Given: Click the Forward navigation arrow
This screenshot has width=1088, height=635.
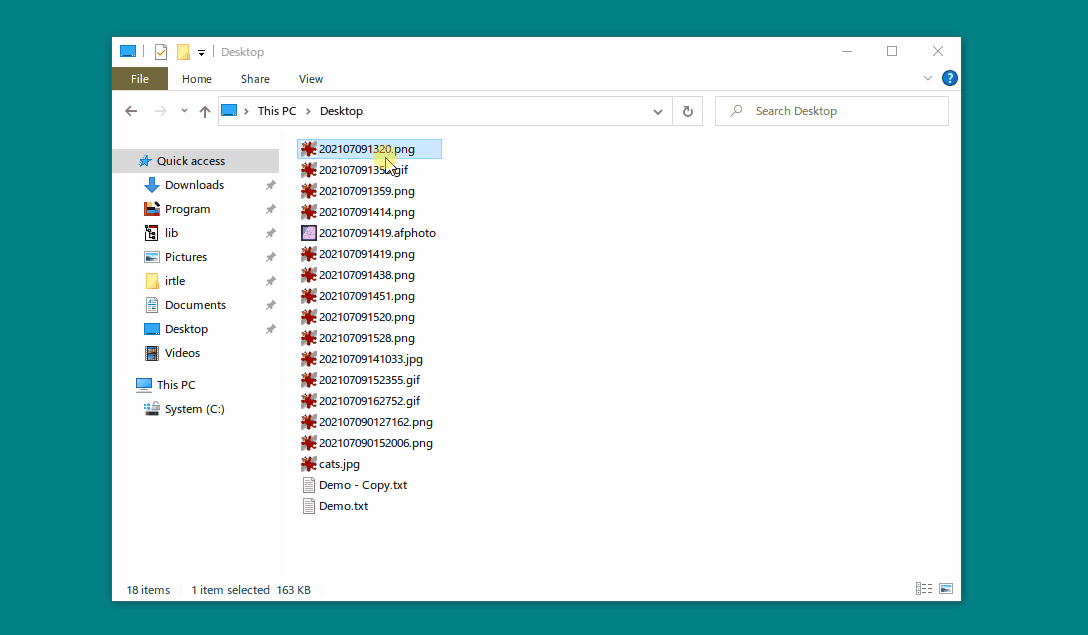Looking at the screenshot, I should point(160,111).
